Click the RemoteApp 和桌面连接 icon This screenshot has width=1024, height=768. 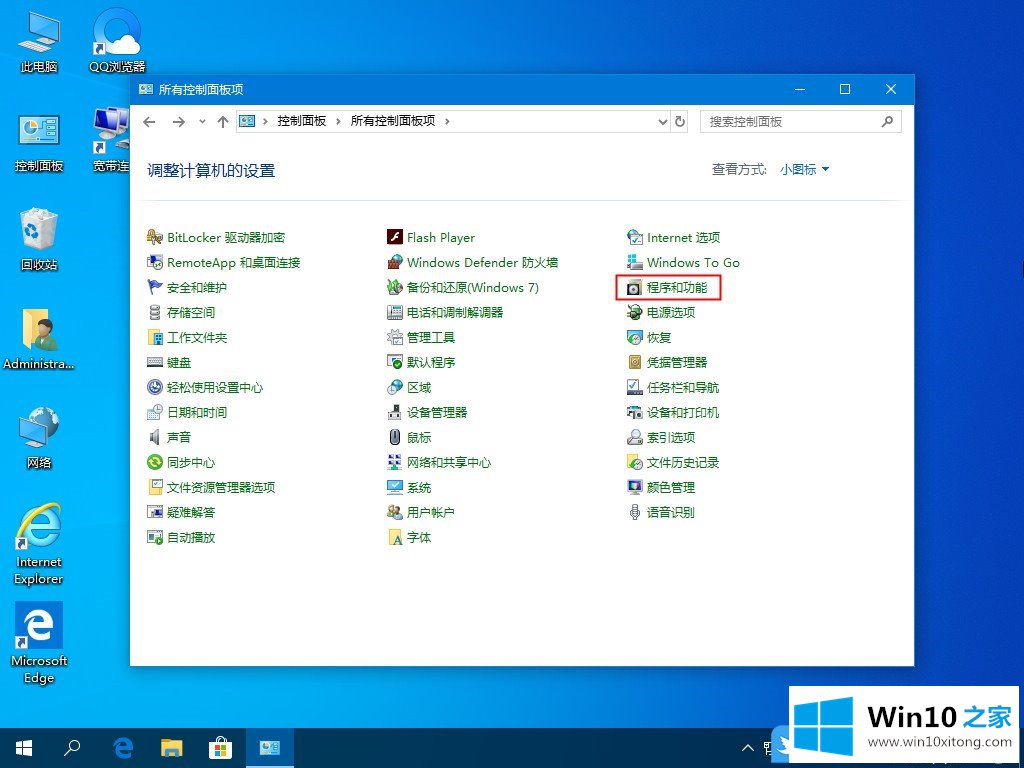(x=155, y=263)
